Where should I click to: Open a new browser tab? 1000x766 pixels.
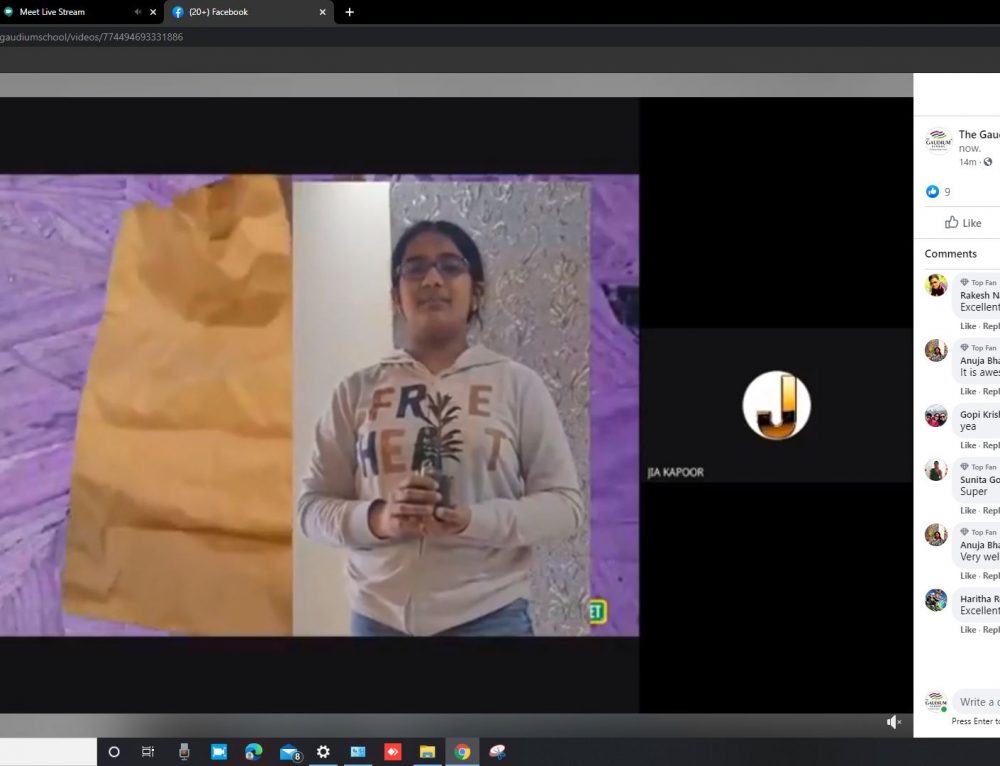point(349,12)
